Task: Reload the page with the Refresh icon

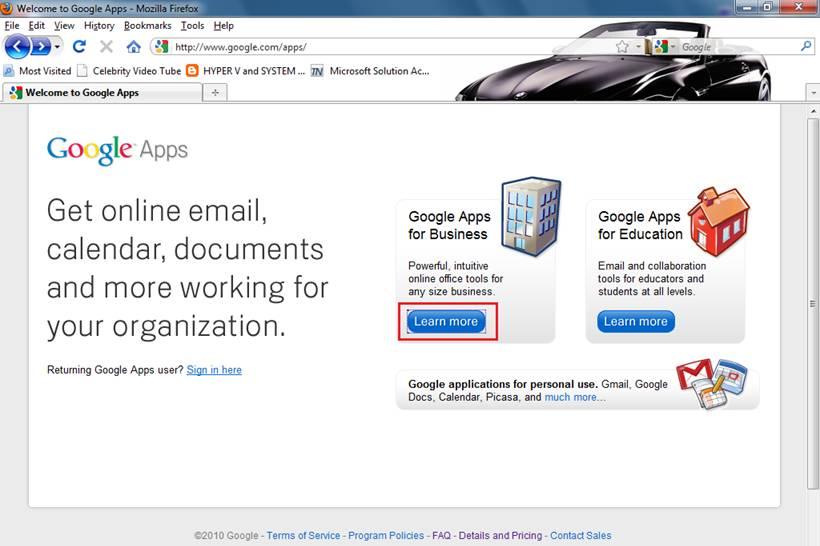Action: 79,47
